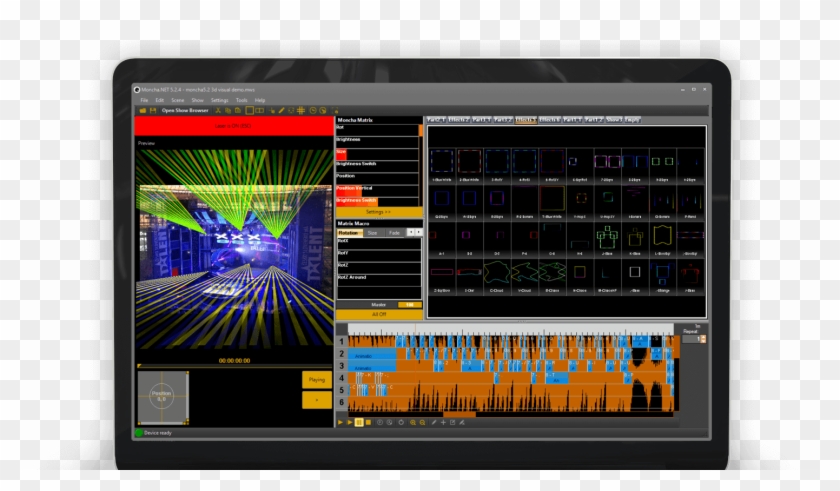Click the scissors cut icon

pyautogui.click(x=218, y=110)
